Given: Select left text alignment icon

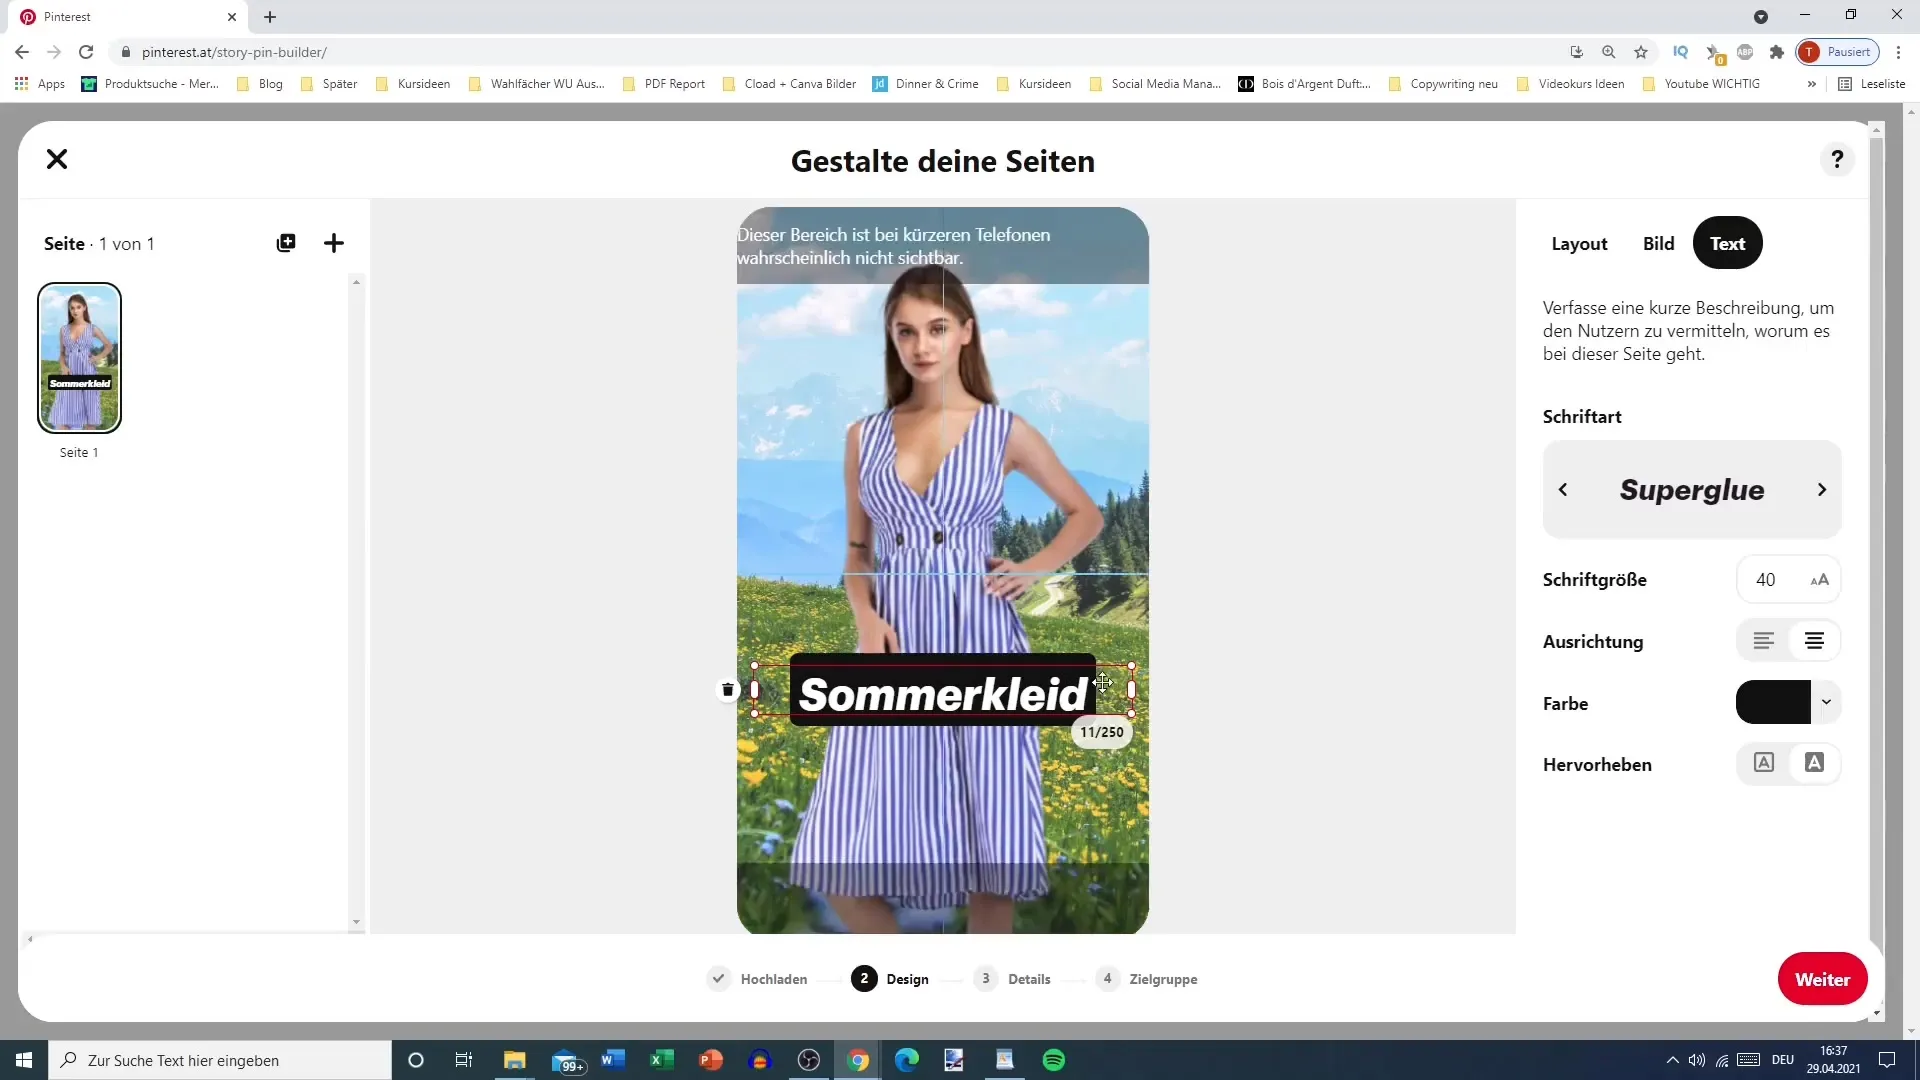Looking at the screenshot, I should (1763, 640).
